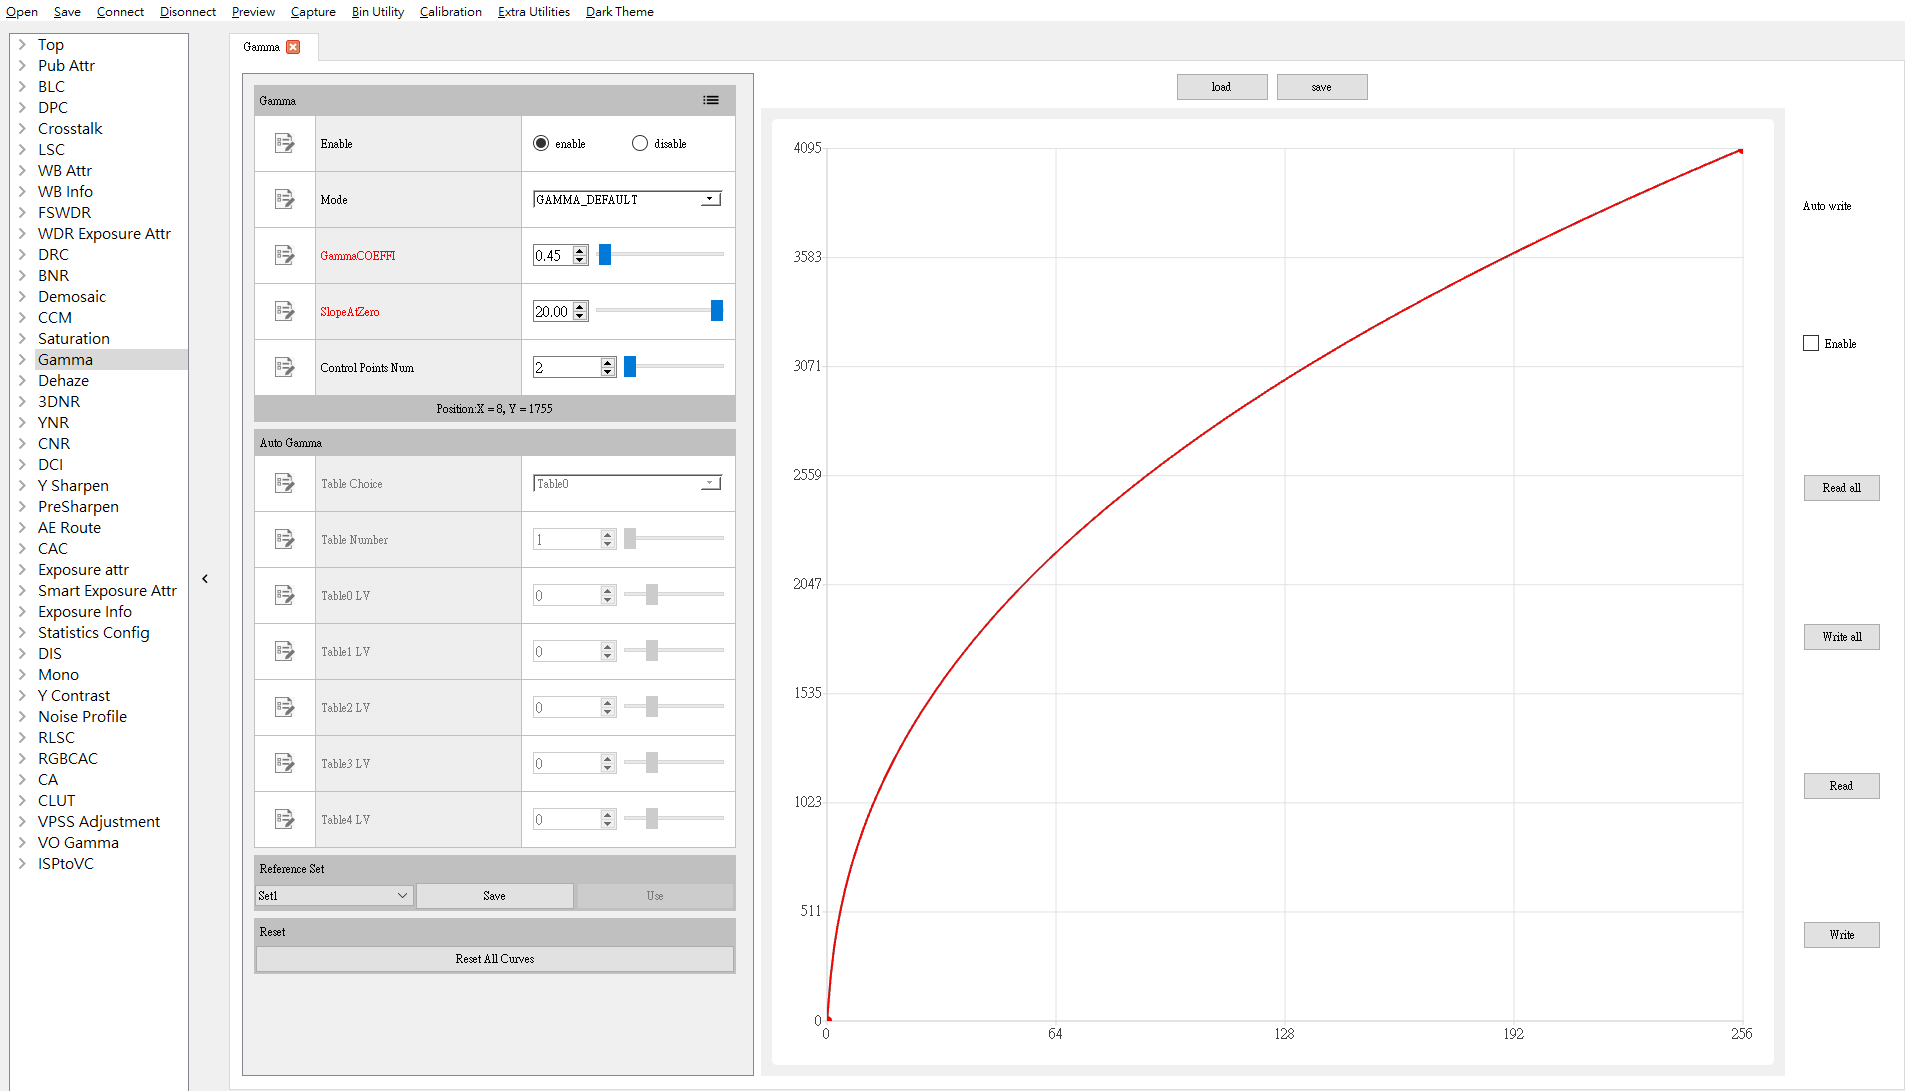The height and width of the screenshot is (1091, 1905).
Task: Click the save button above the graph
Action: click(1322, 87)
